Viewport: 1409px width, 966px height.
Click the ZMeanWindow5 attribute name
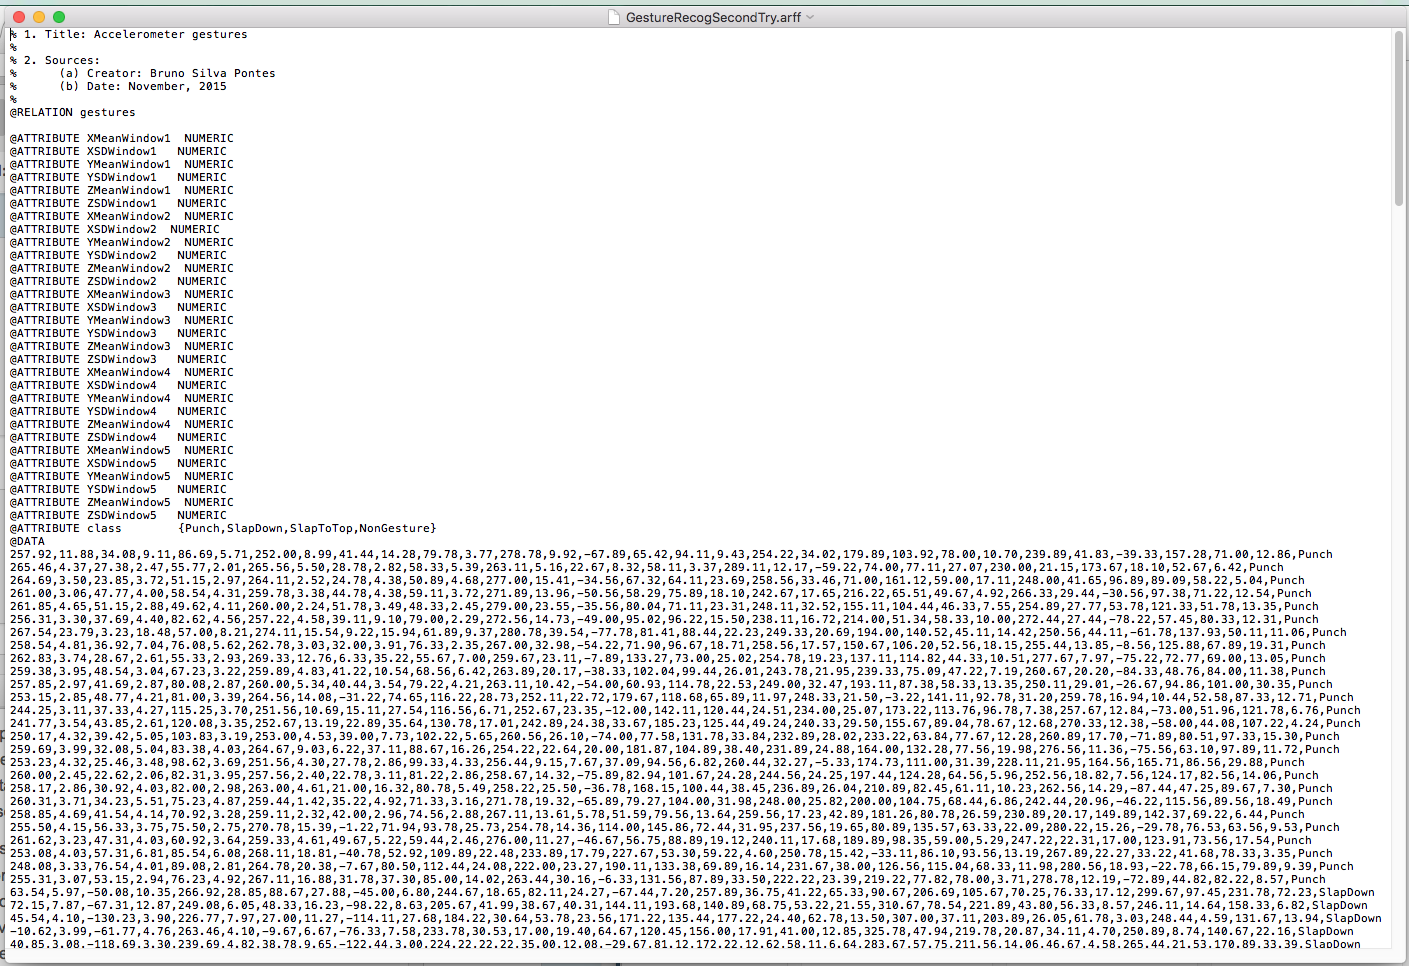[x=128, y=502]
